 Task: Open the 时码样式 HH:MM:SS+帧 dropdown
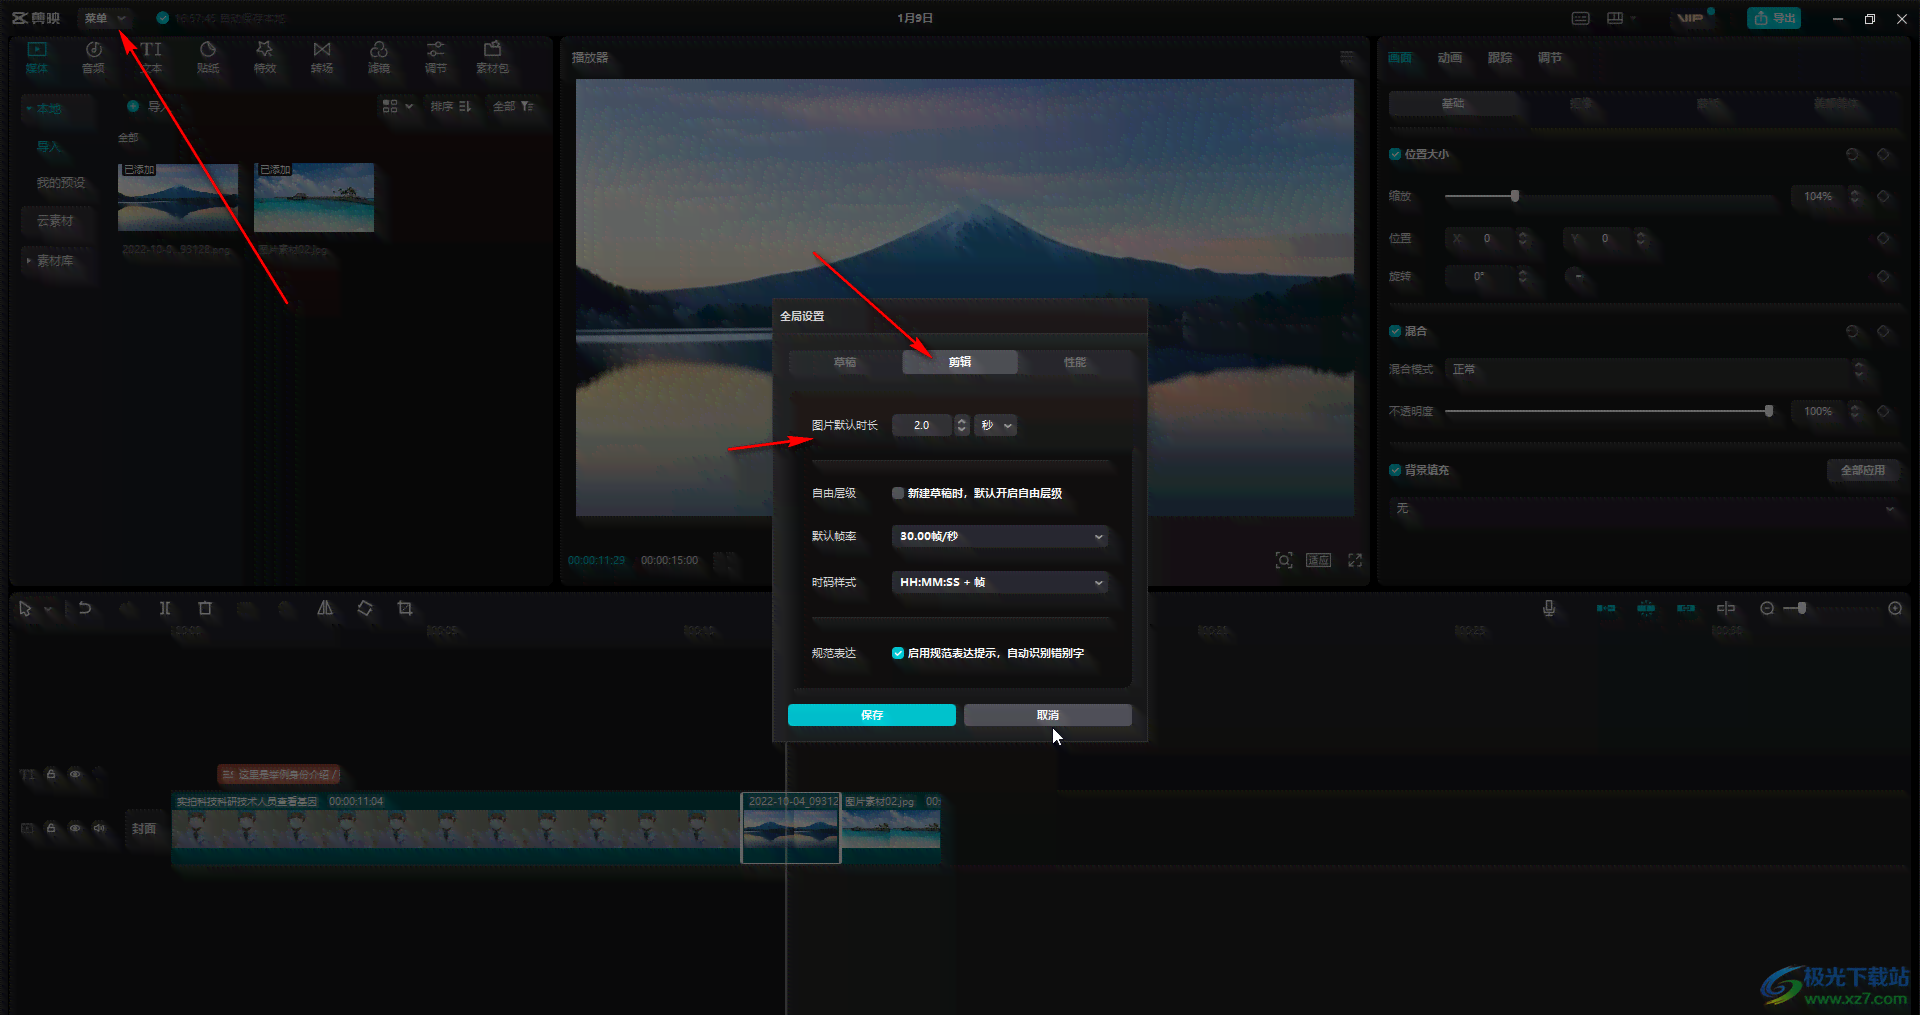[x=999, y=582]
